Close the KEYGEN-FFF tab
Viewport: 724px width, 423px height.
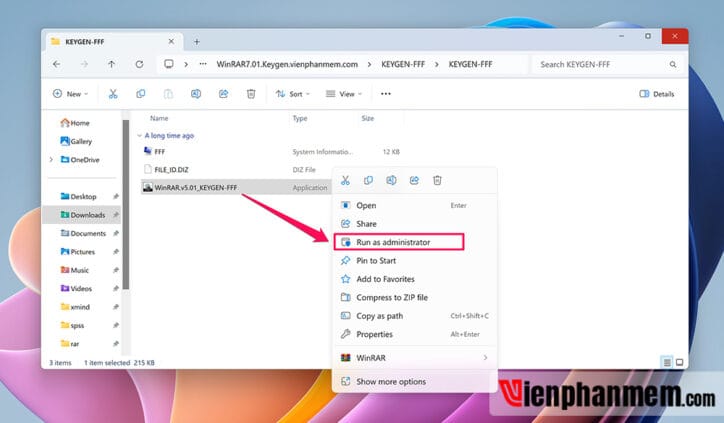pyautogui.click(x=171, y=41)
